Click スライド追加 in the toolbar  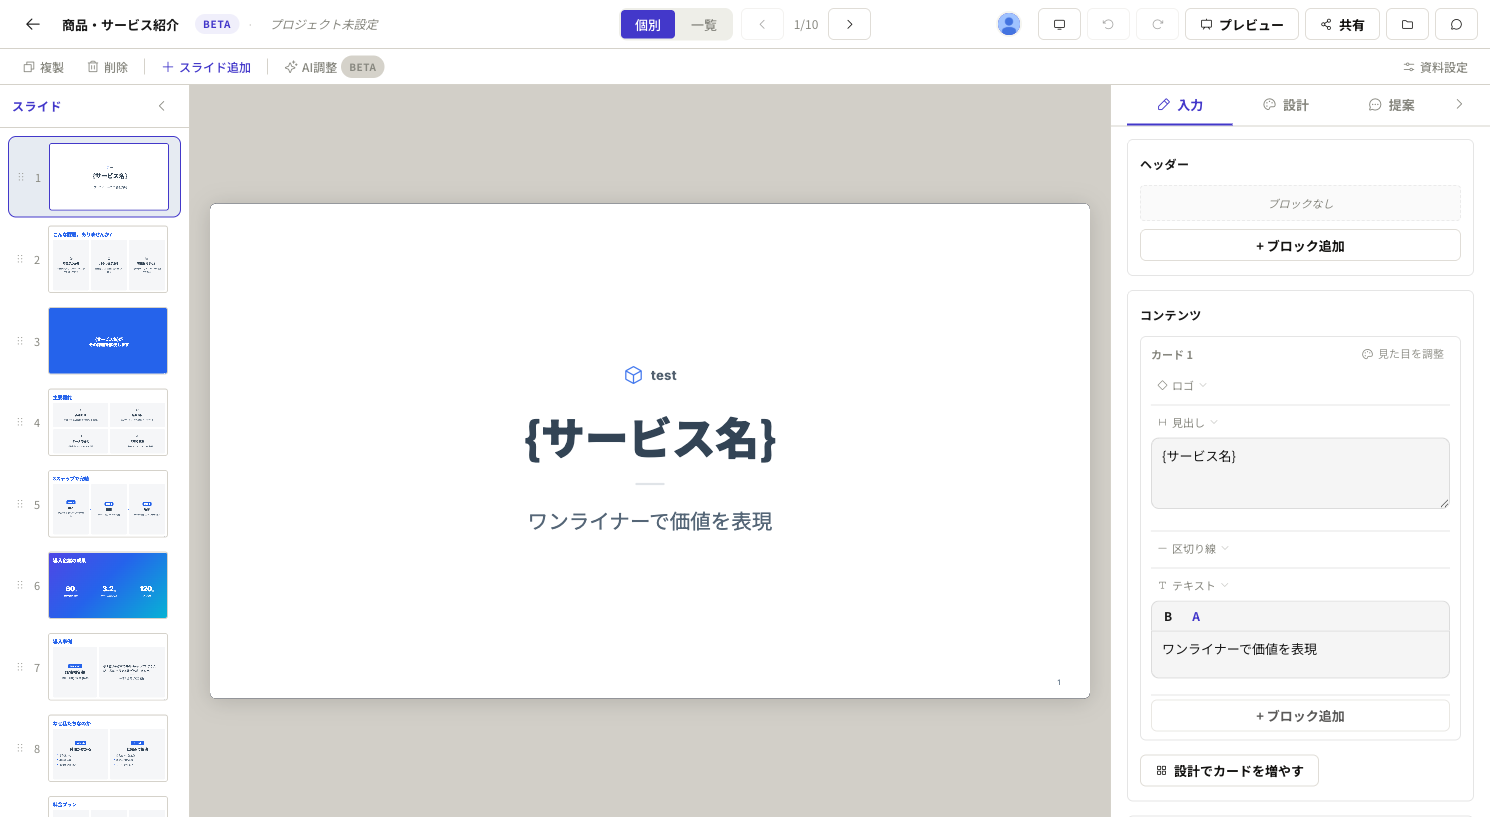point(207,67)
